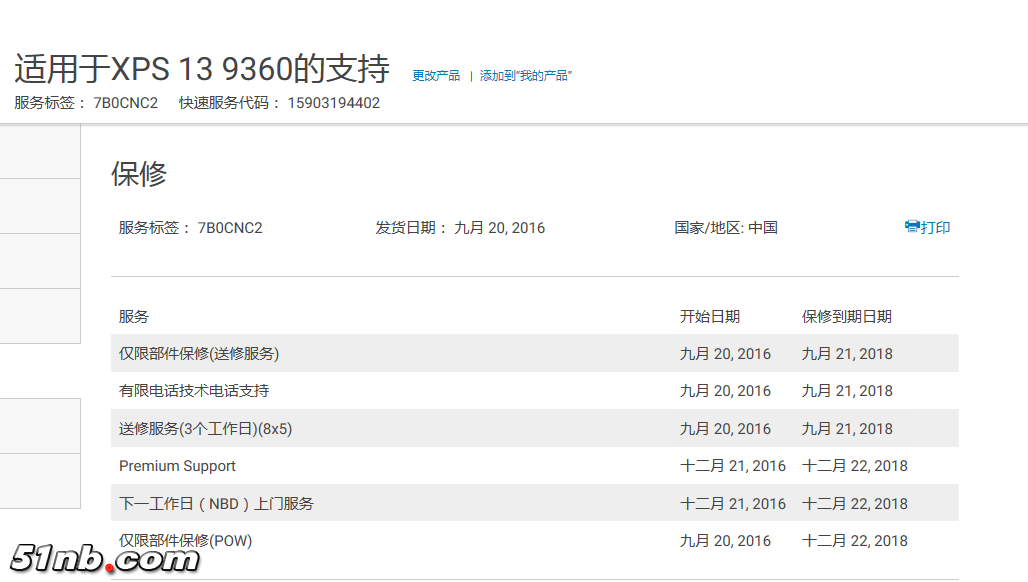The image size is (1028, 582).
Task: Select the 有限电话技术电话支持 service row
Action: [194, 391]
